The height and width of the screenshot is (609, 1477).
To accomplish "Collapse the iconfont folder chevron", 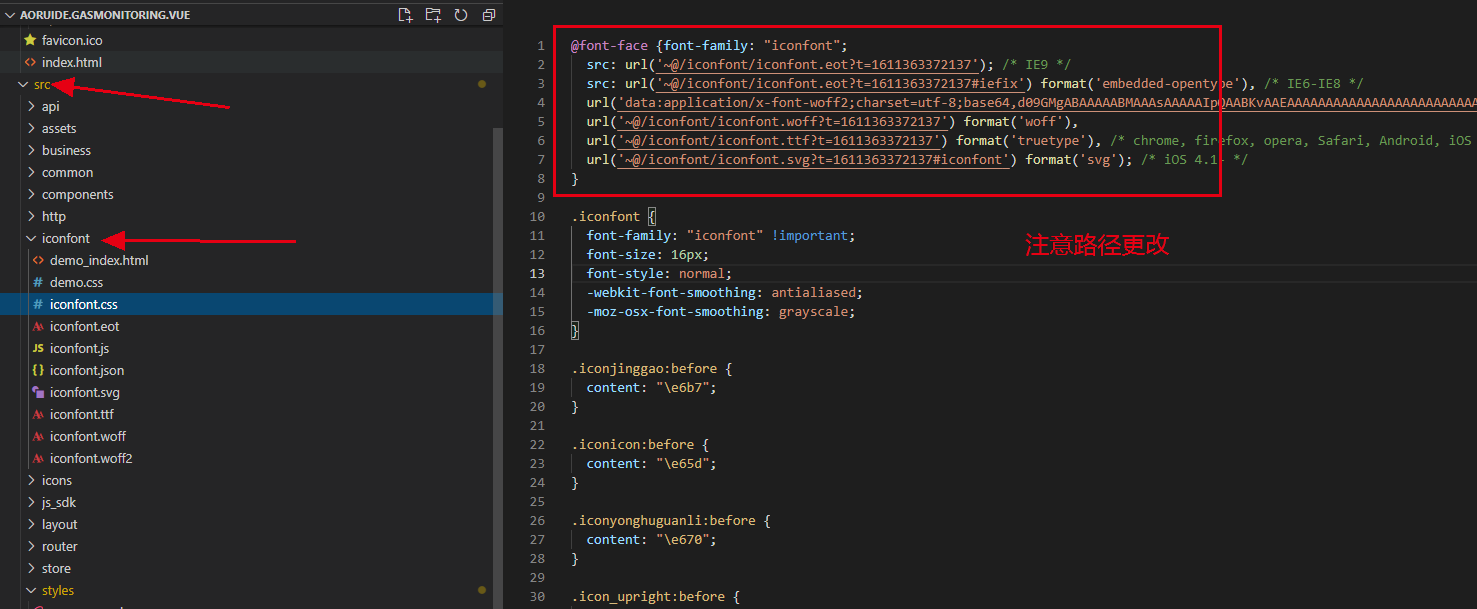I will 30,238.
